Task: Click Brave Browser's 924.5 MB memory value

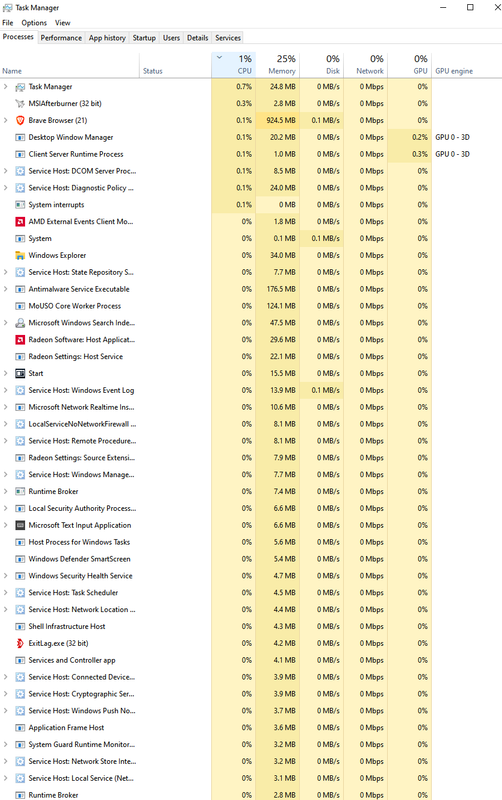Action: 281,120
